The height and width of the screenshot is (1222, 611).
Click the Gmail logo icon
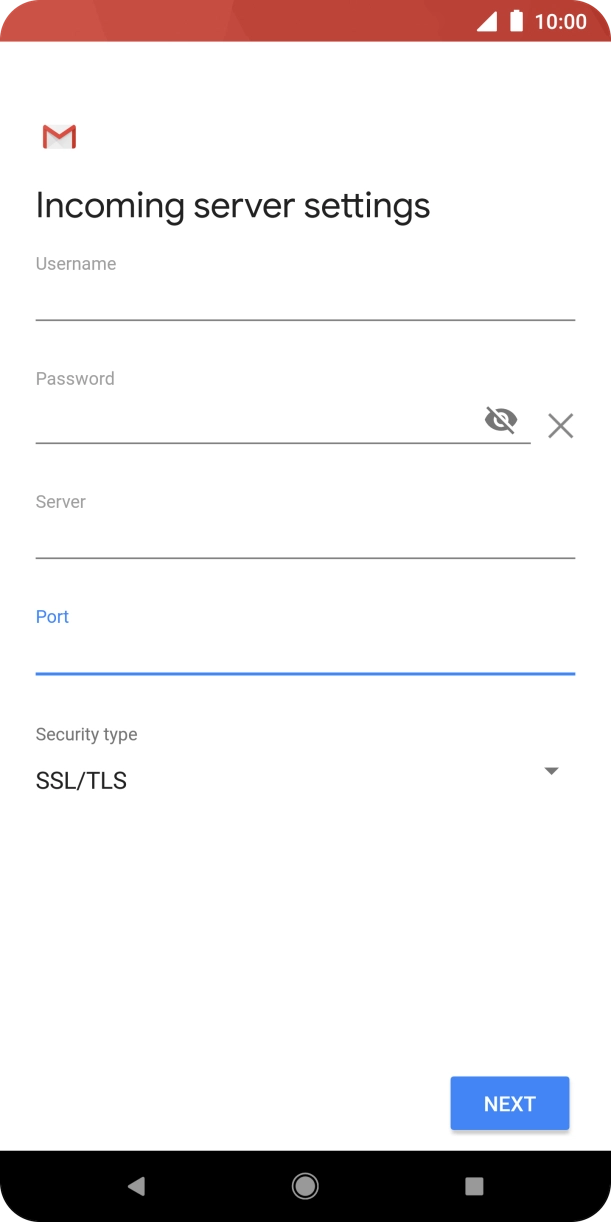point(59,137)
